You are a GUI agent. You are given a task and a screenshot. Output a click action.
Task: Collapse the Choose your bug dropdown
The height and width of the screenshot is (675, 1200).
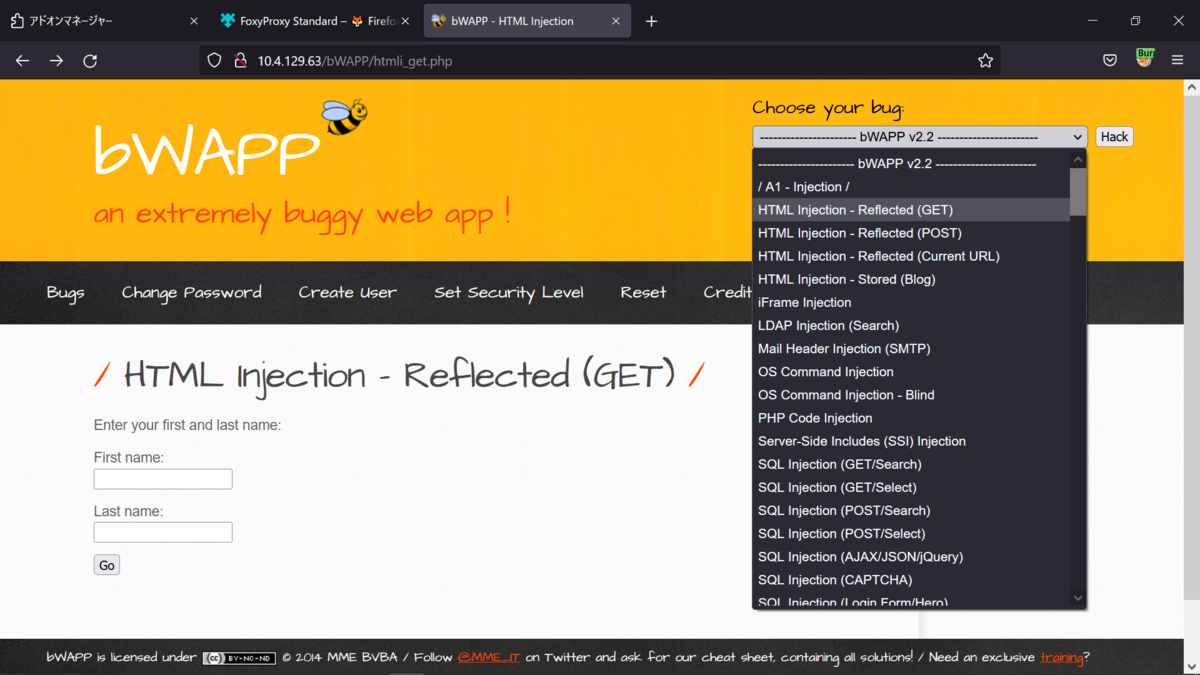[x=920, y=137]
